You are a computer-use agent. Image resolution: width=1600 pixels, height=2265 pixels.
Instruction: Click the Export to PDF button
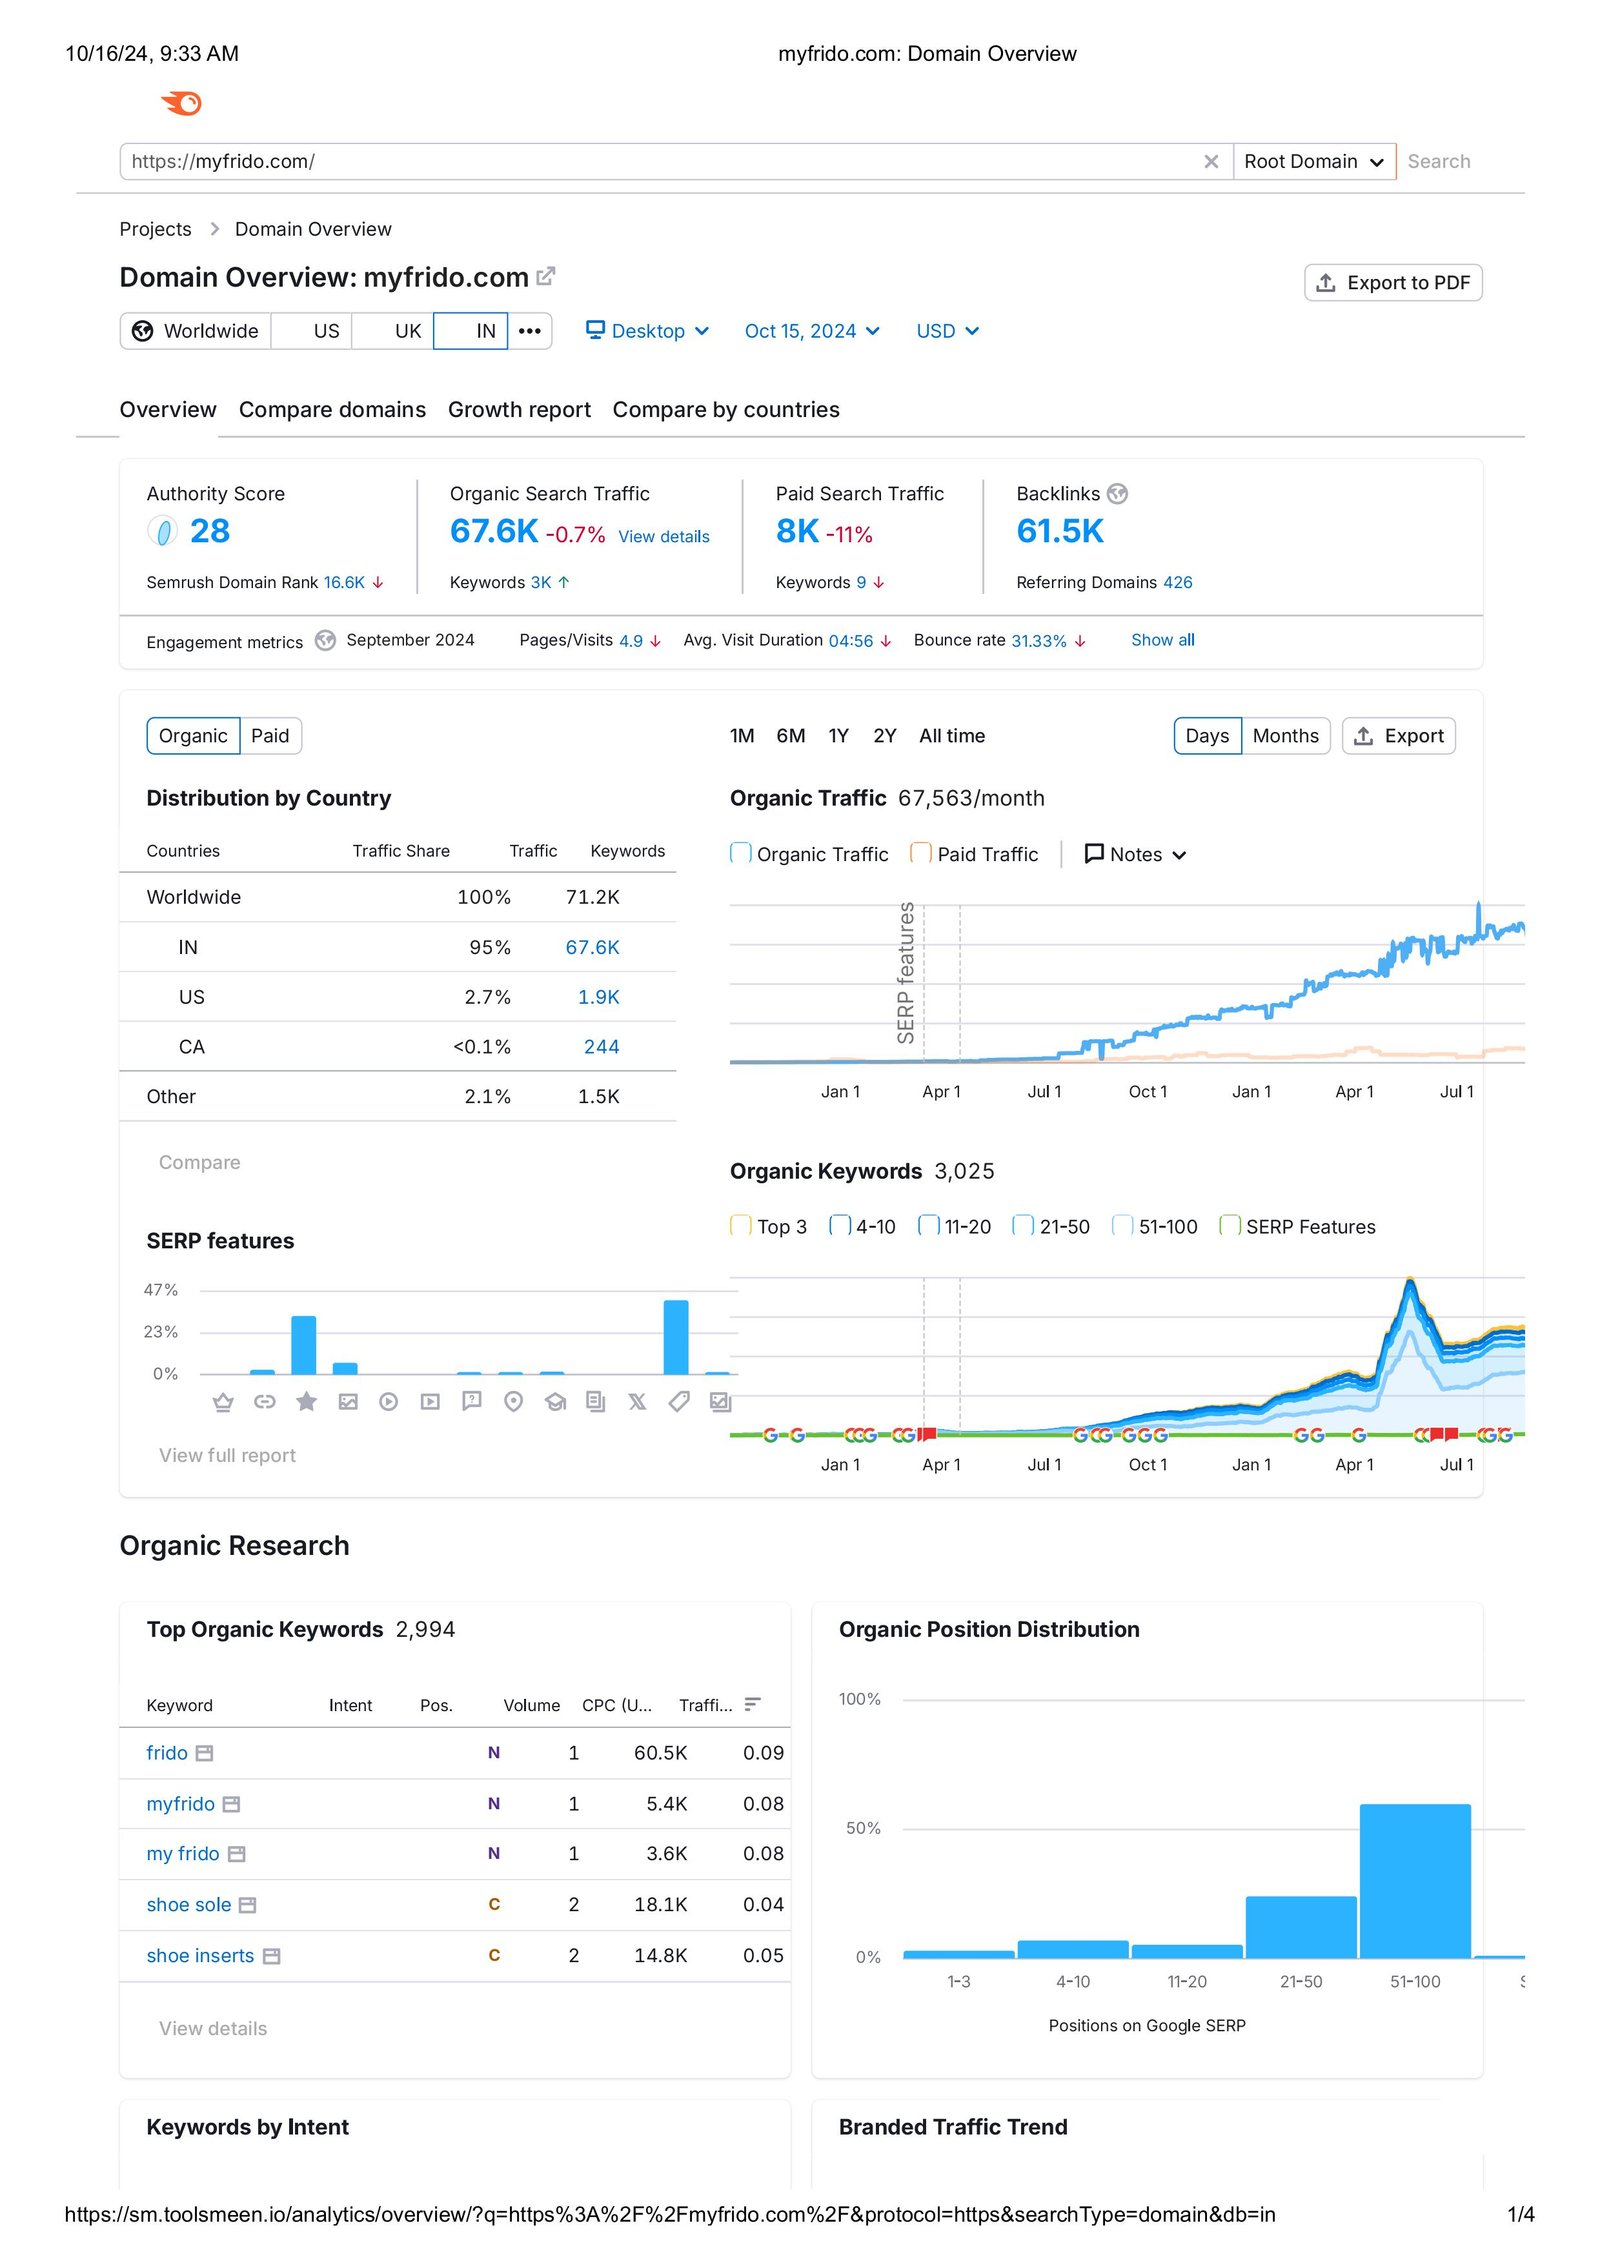(x=1392, y=283)
